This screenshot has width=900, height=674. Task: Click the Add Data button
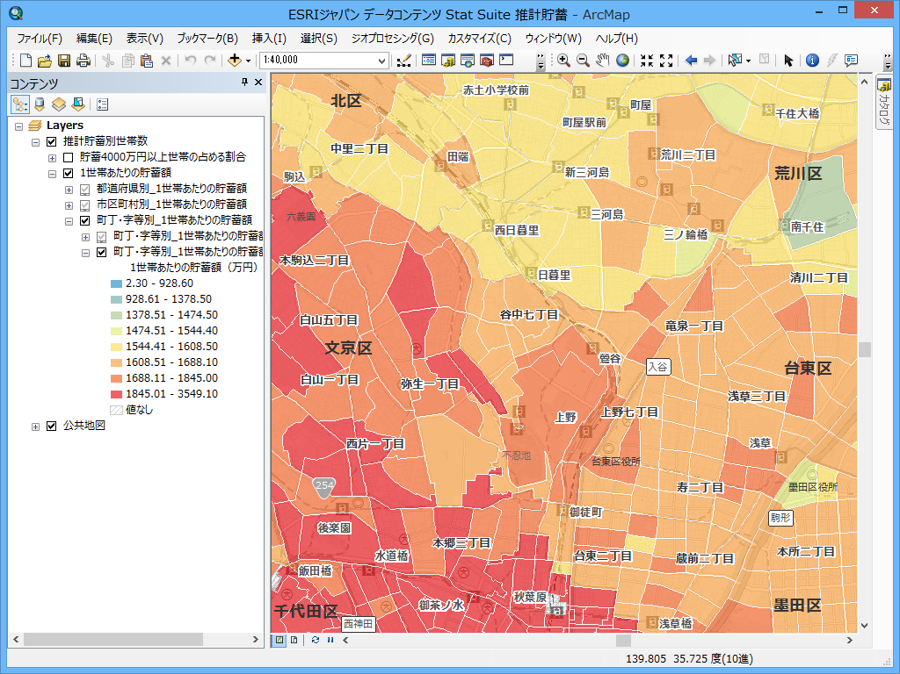pos(234,60)
